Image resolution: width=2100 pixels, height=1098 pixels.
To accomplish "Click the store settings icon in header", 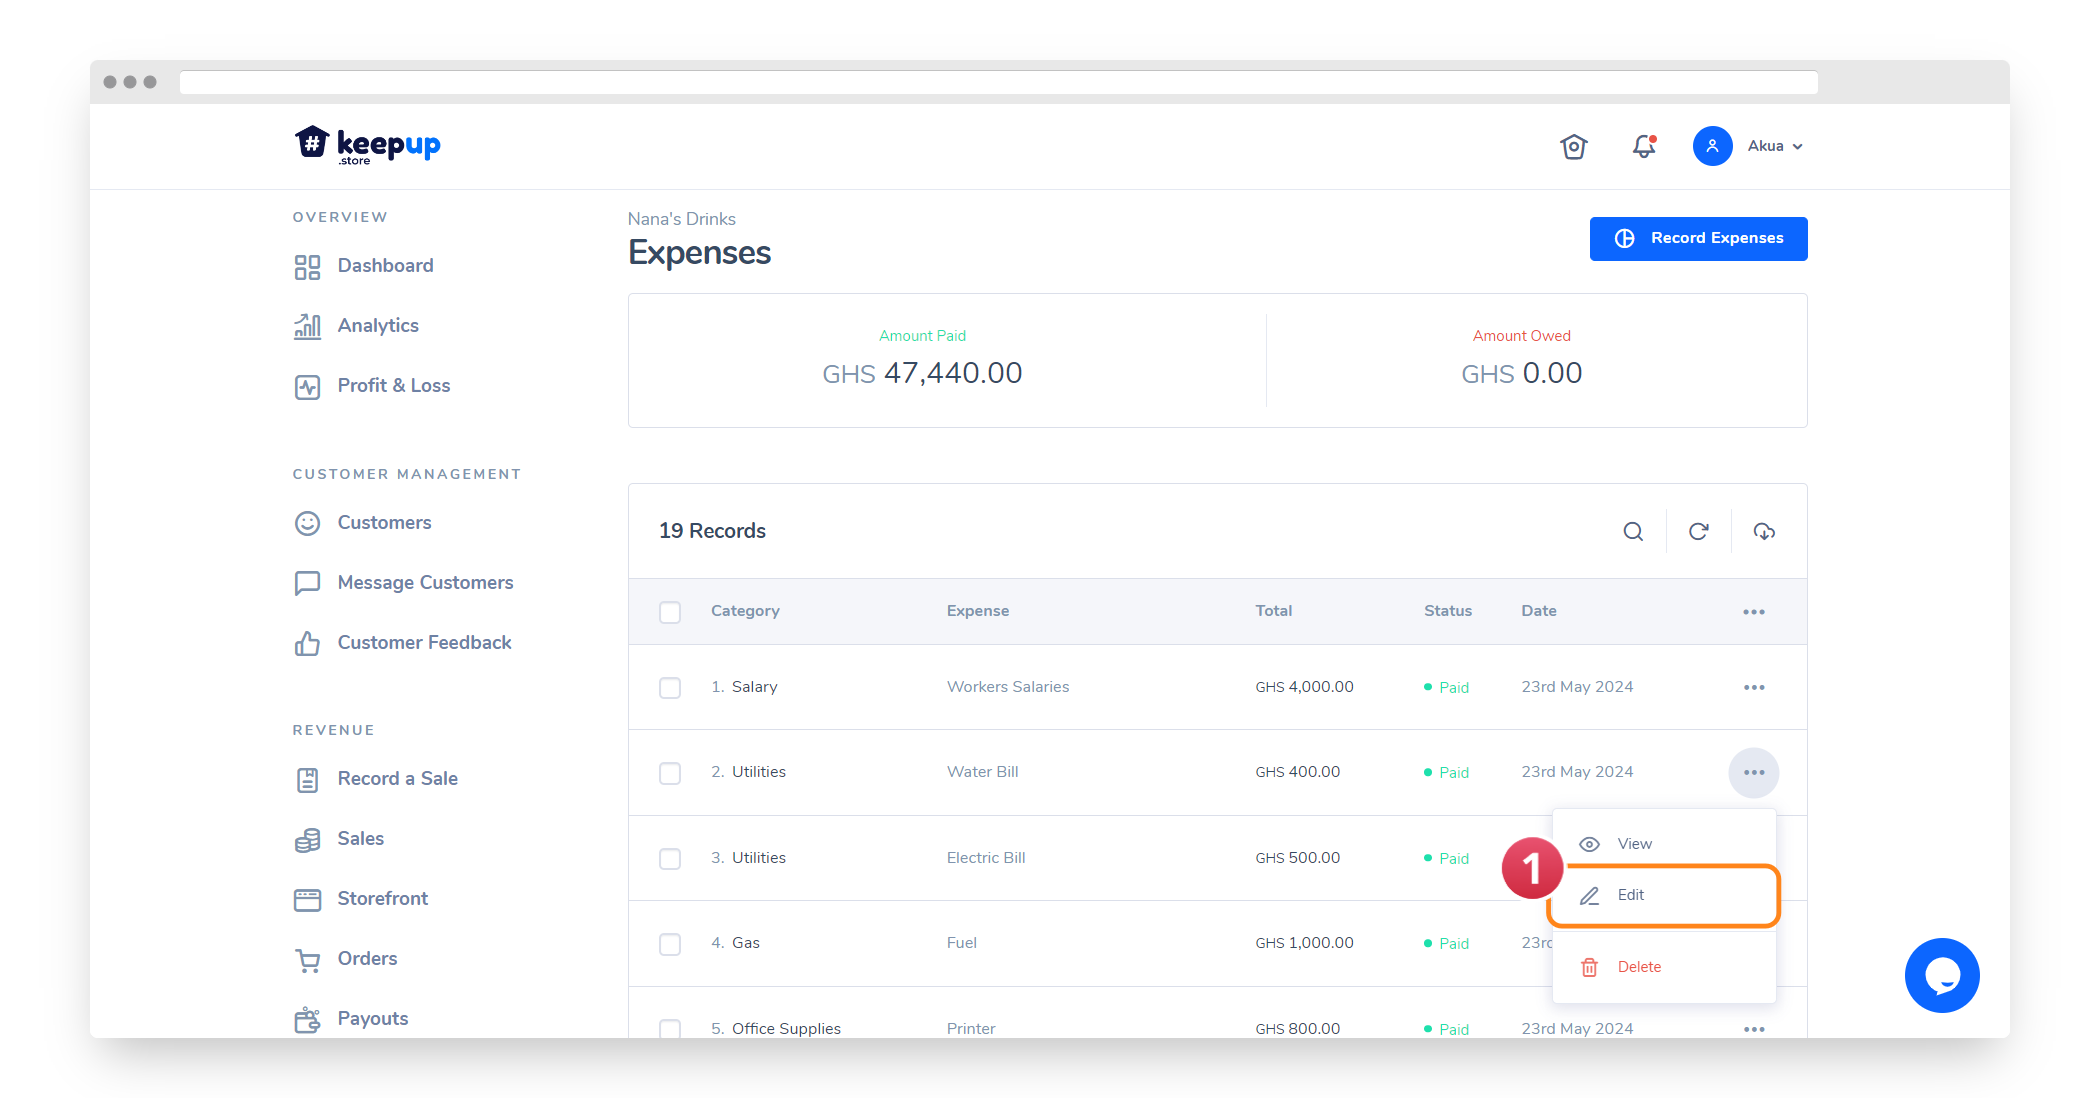I will tap(1574, 146).
